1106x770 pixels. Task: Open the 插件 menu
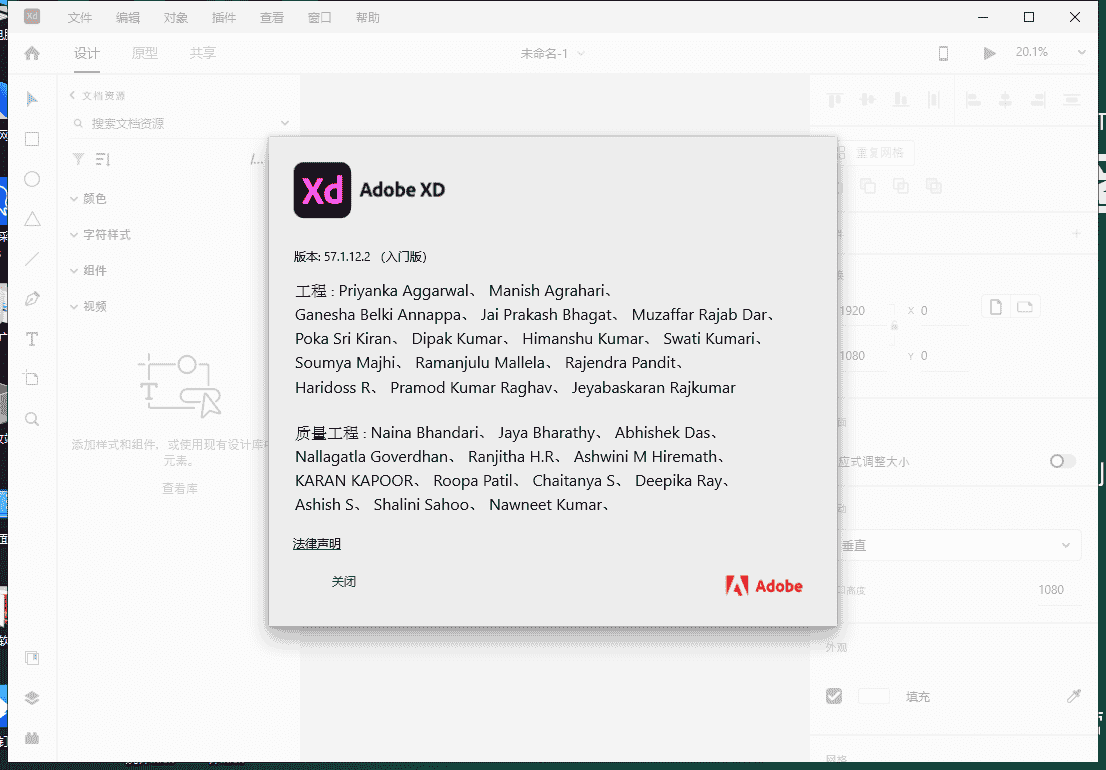click(224, 18)
